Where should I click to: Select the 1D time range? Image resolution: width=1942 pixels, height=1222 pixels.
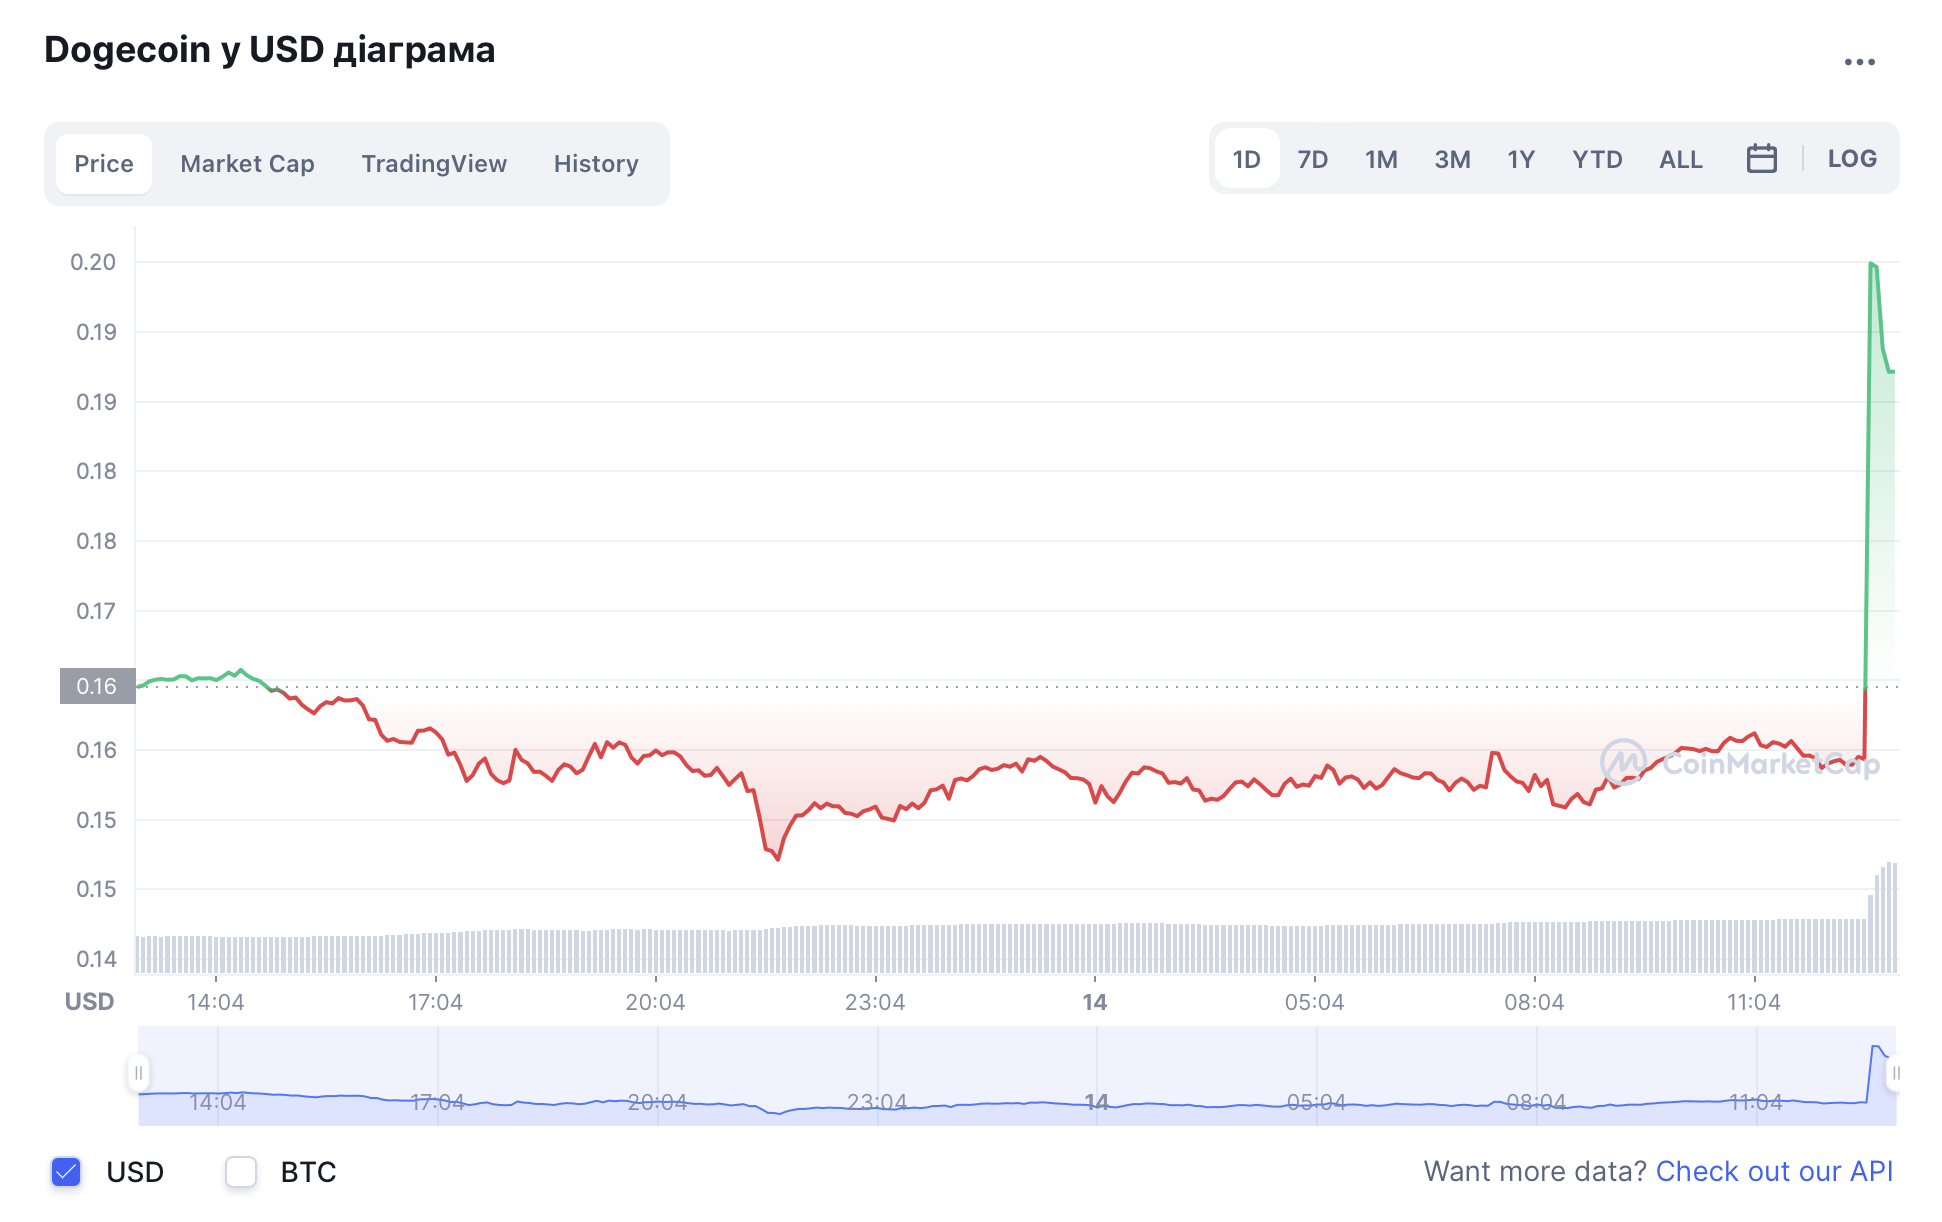pos(1246,159)
